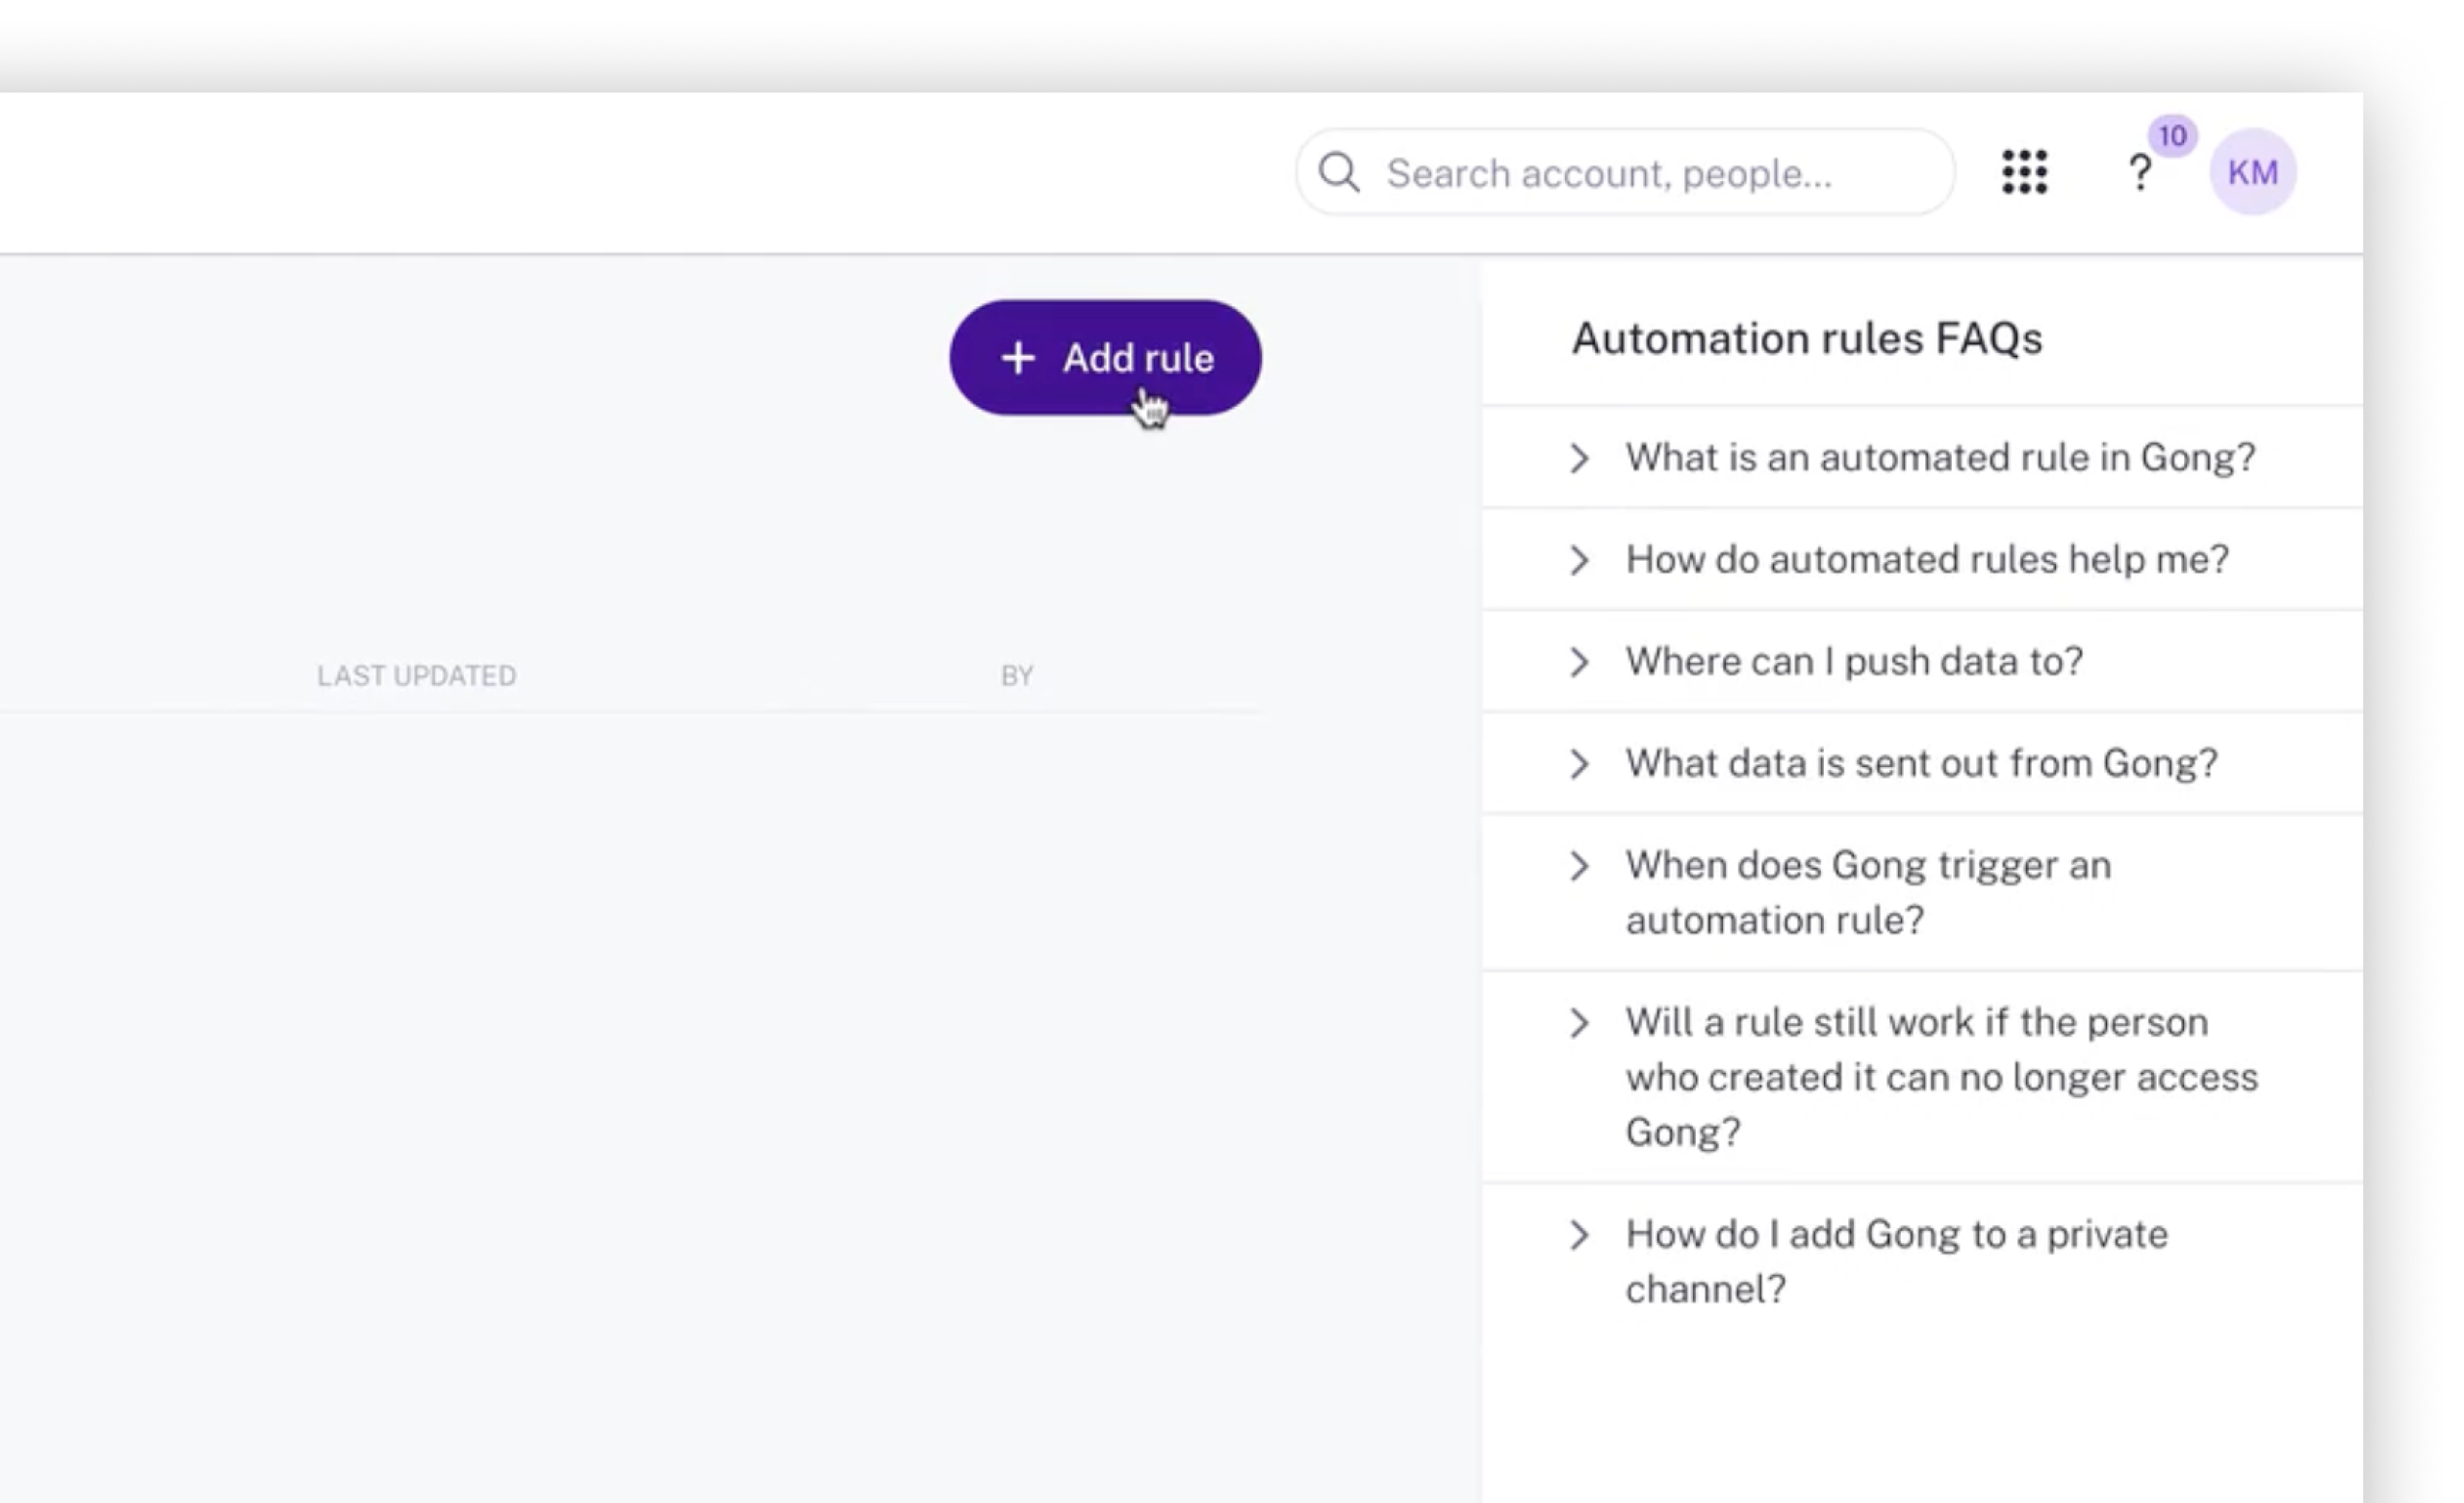Open the KM user avatar menu
The height and width of the screenshot is (1503, 2464).
(2252, 172)
